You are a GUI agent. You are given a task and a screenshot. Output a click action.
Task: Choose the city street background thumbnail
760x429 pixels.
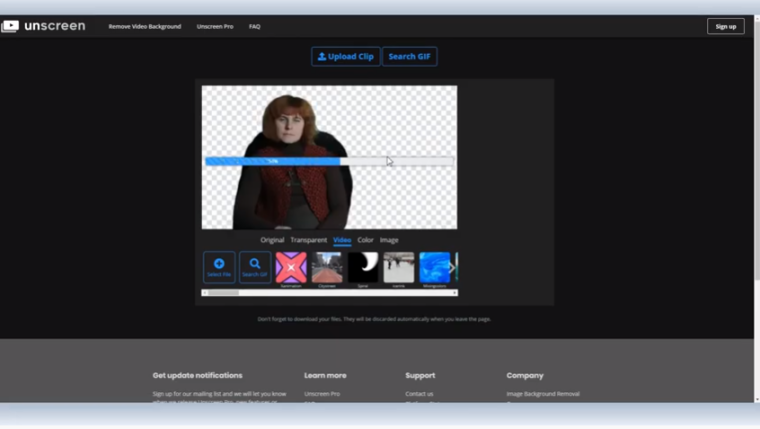point(327,267)
